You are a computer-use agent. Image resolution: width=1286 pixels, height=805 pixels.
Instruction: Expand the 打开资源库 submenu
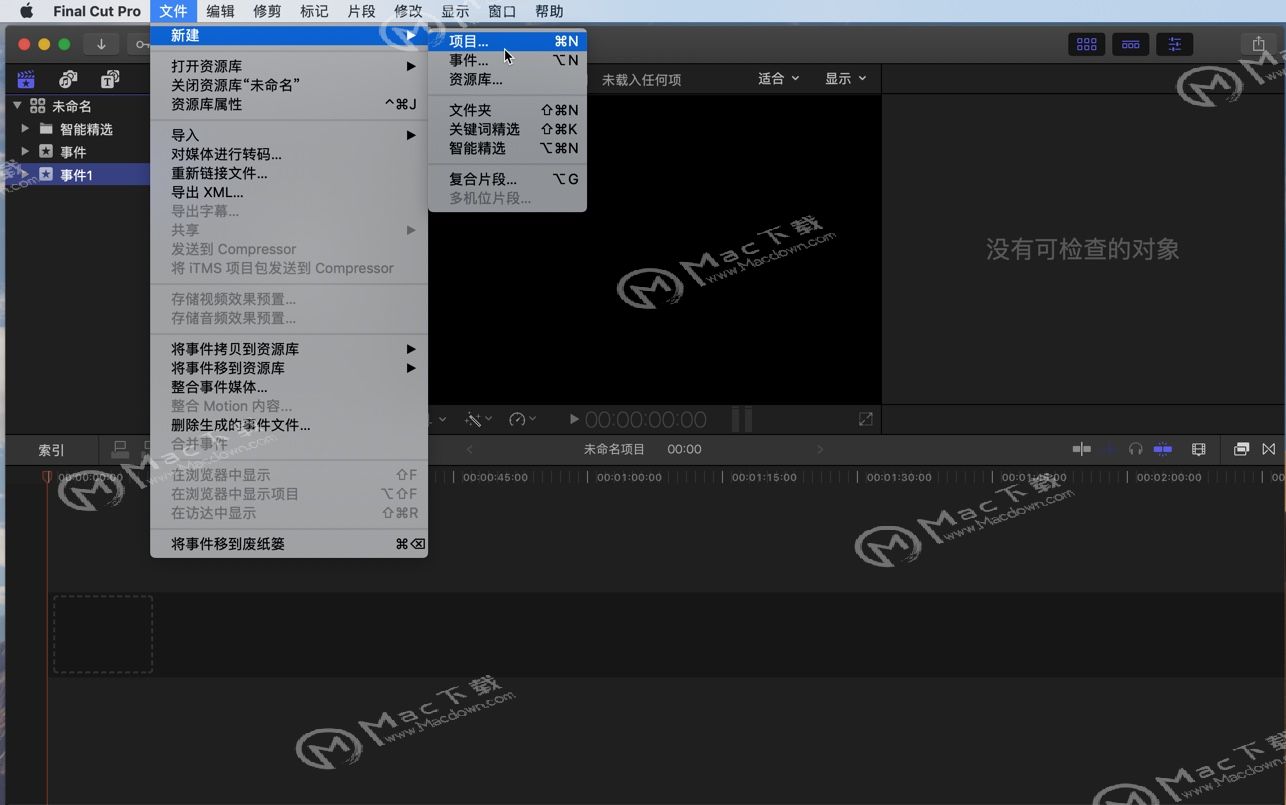pyautogui.click(x=289, y=66)
